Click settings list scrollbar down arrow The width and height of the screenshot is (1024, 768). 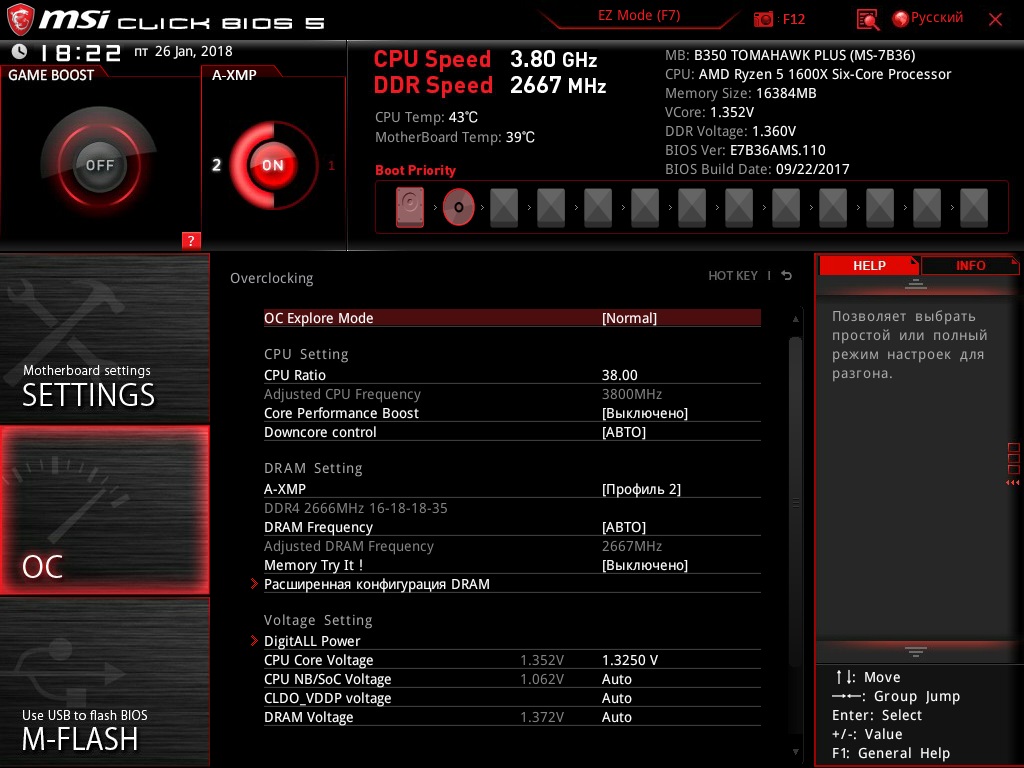click(x=795, y=752)
